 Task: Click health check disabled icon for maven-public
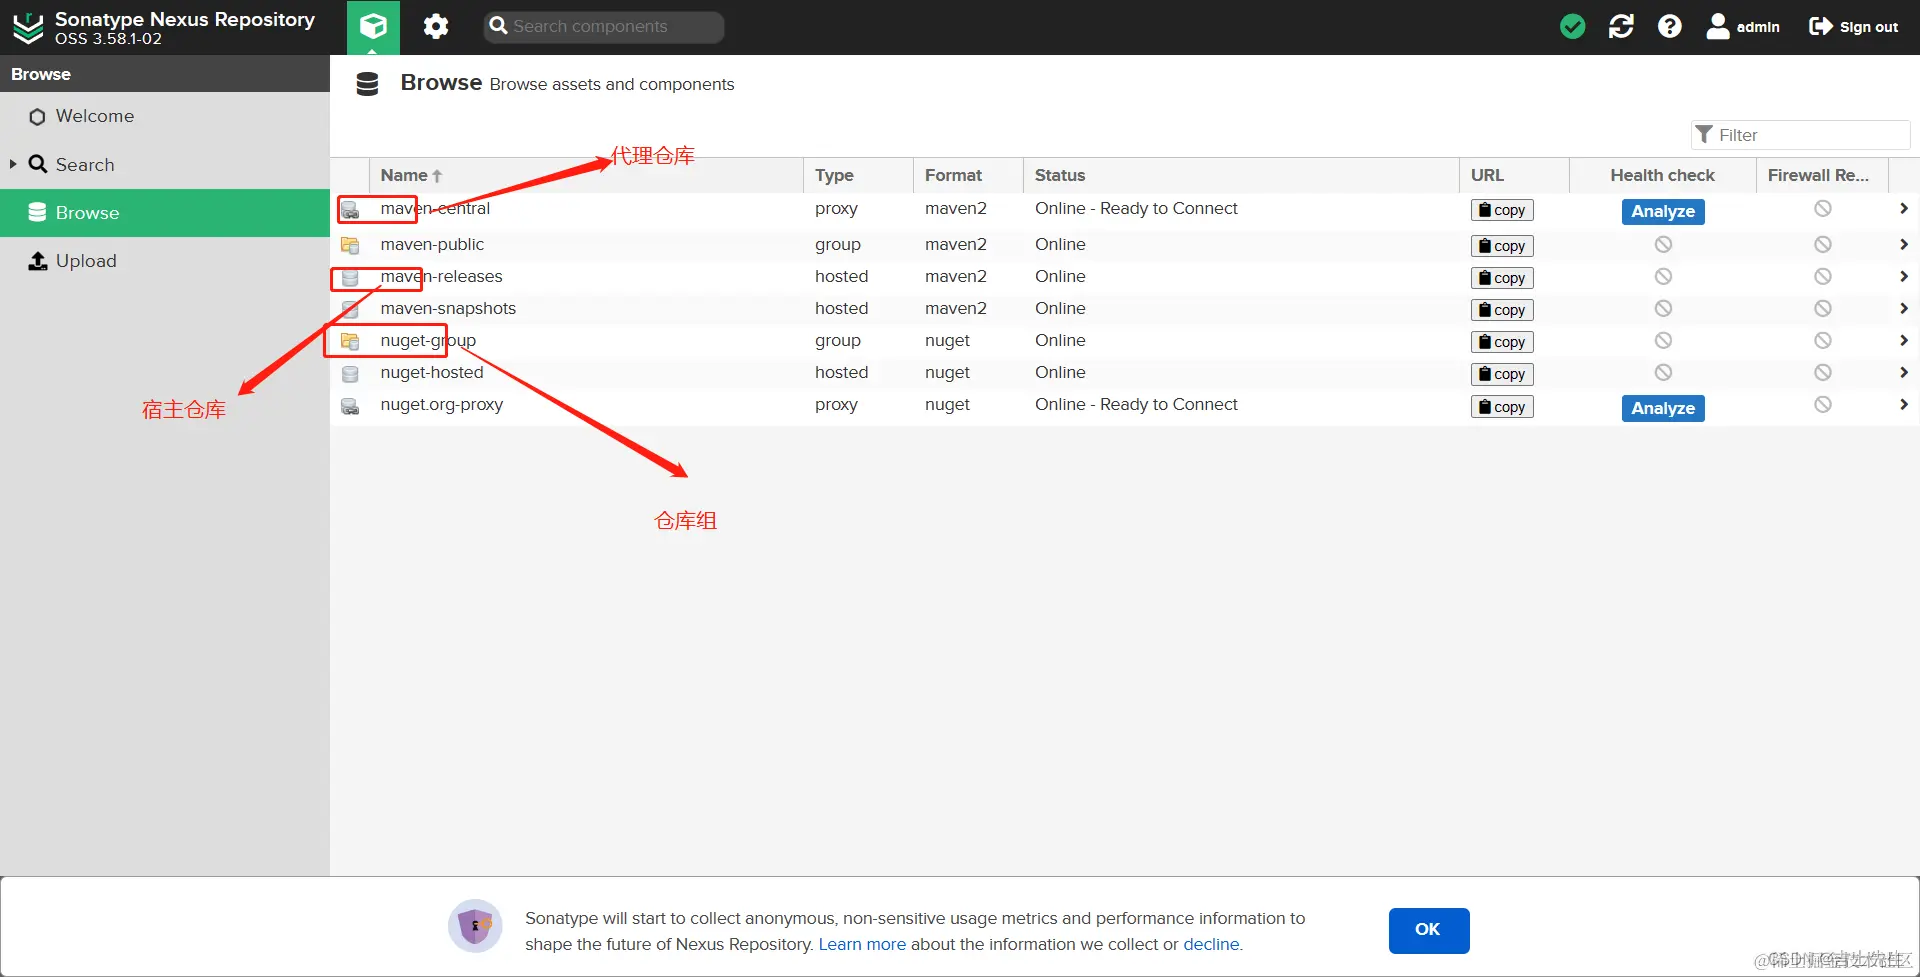pyautogui.click(x=1663, y=244)
